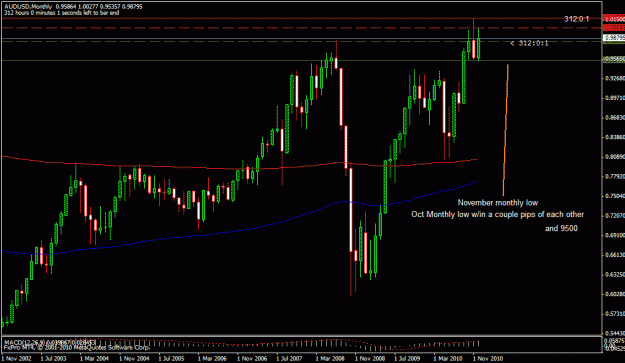Screen dimensions: 625x363
Task: Click the '1 Jul 2007' date label
Action: (x=289, y=359)
